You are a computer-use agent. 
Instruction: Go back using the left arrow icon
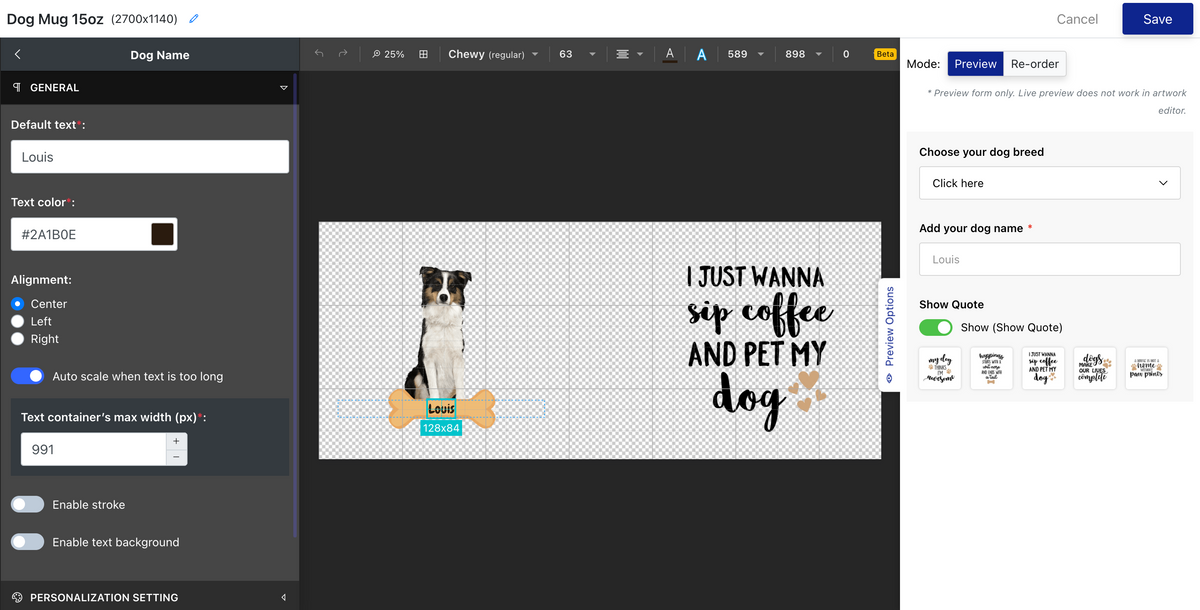(x=18, y=55)
